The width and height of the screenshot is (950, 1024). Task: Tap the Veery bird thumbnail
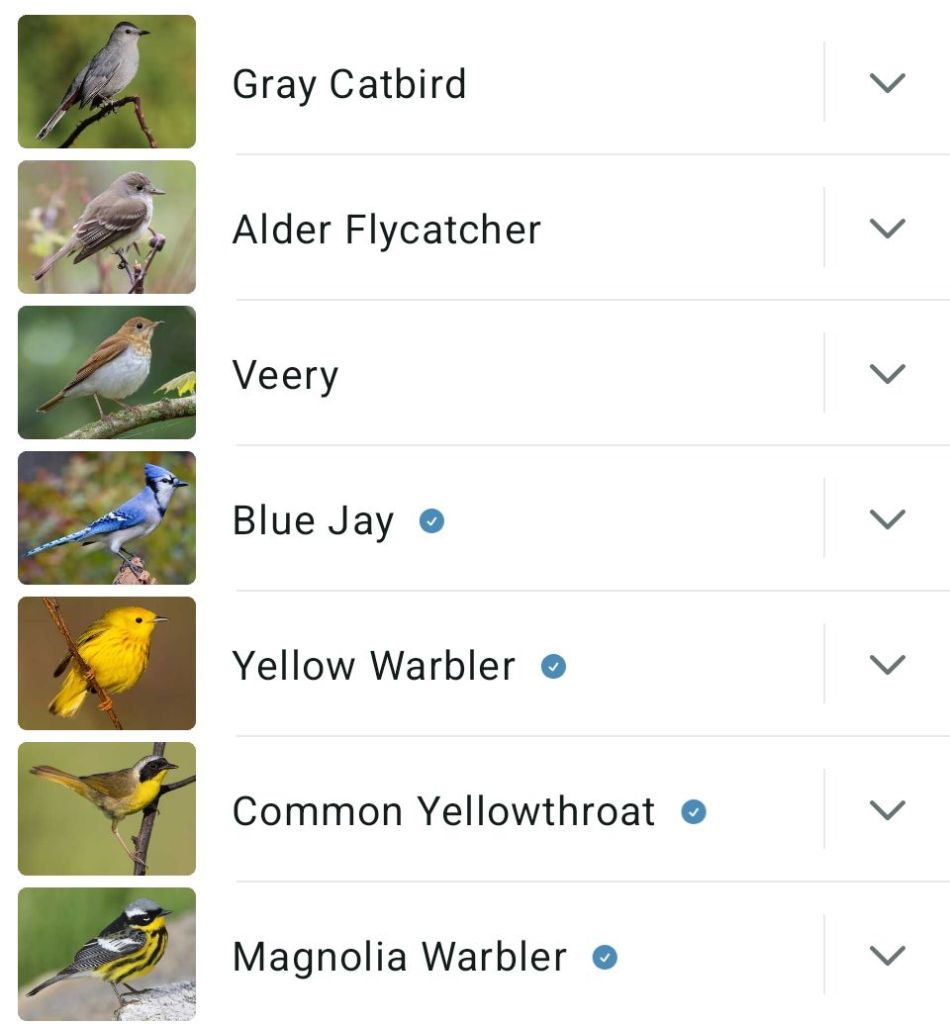(x=107, y=373)
